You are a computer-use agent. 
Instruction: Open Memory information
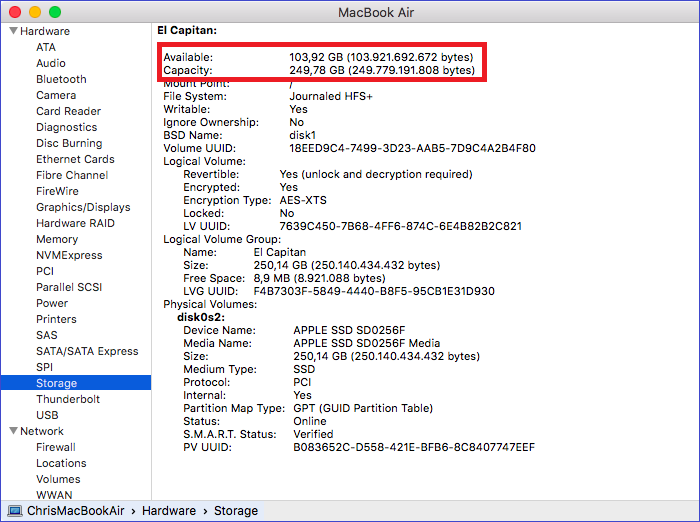pyautogui.click(x=57, y=239)
